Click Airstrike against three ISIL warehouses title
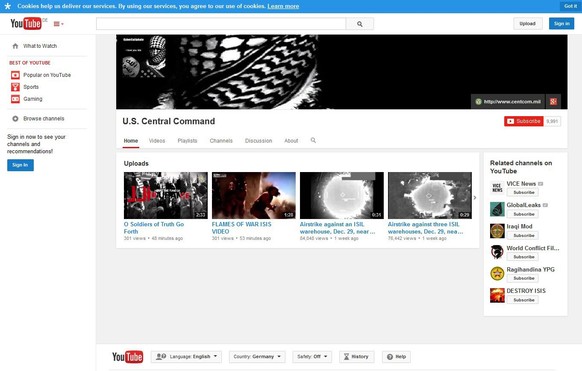 tap(425, 228)
